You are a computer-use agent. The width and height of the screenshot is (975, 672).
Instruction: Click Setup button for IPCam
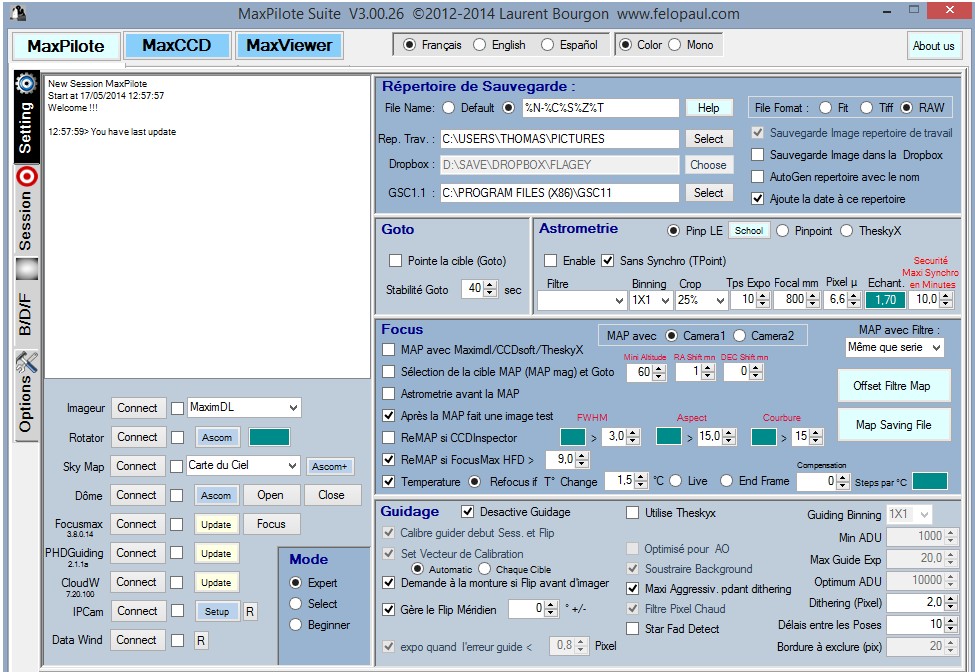217,611
